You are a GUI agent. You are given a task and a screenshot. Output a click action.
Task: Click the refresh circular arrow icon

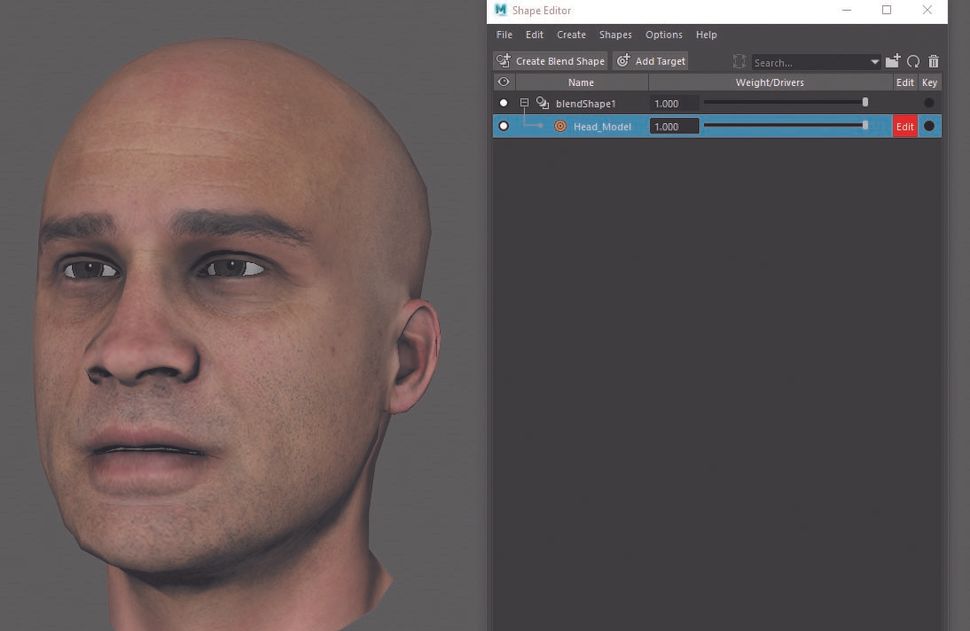912,61
